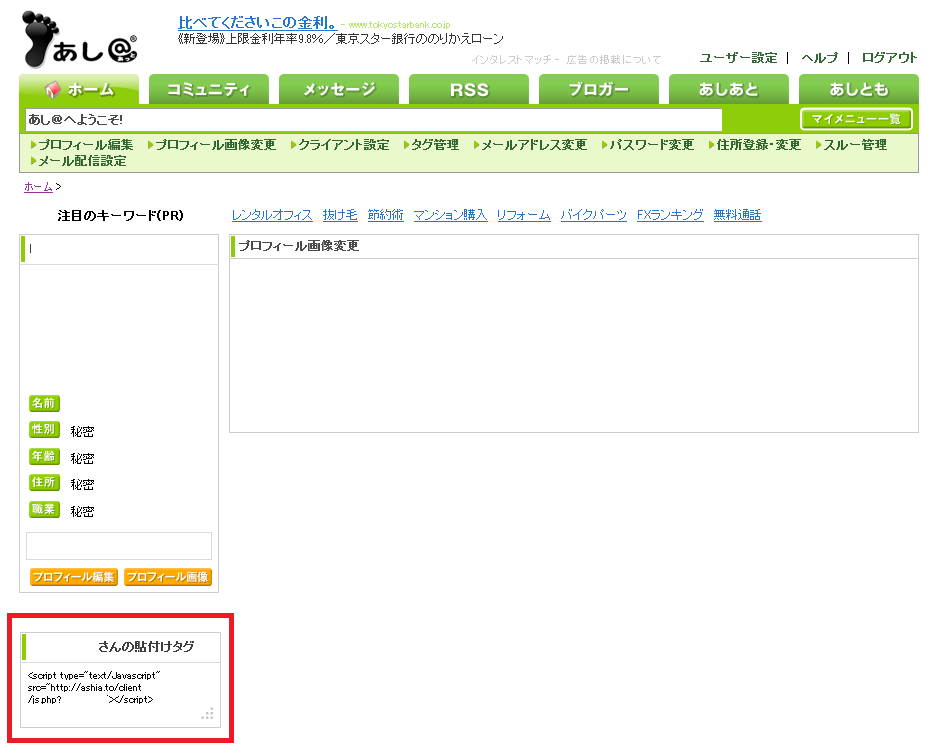This screenshot has height=754, width=931.
Task: Click the 職業 label badge
Action: 44,509
